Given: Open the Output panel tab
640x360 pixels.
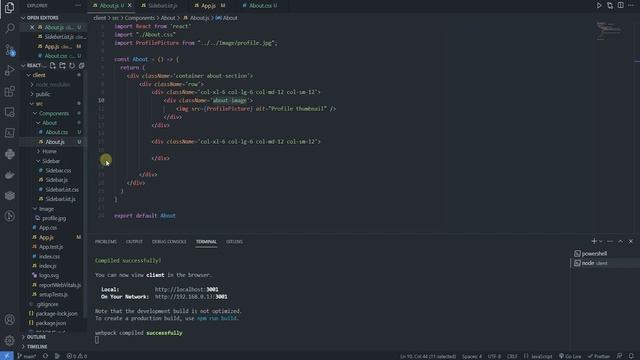Looking at the screenshot, I should click(134, 242).
